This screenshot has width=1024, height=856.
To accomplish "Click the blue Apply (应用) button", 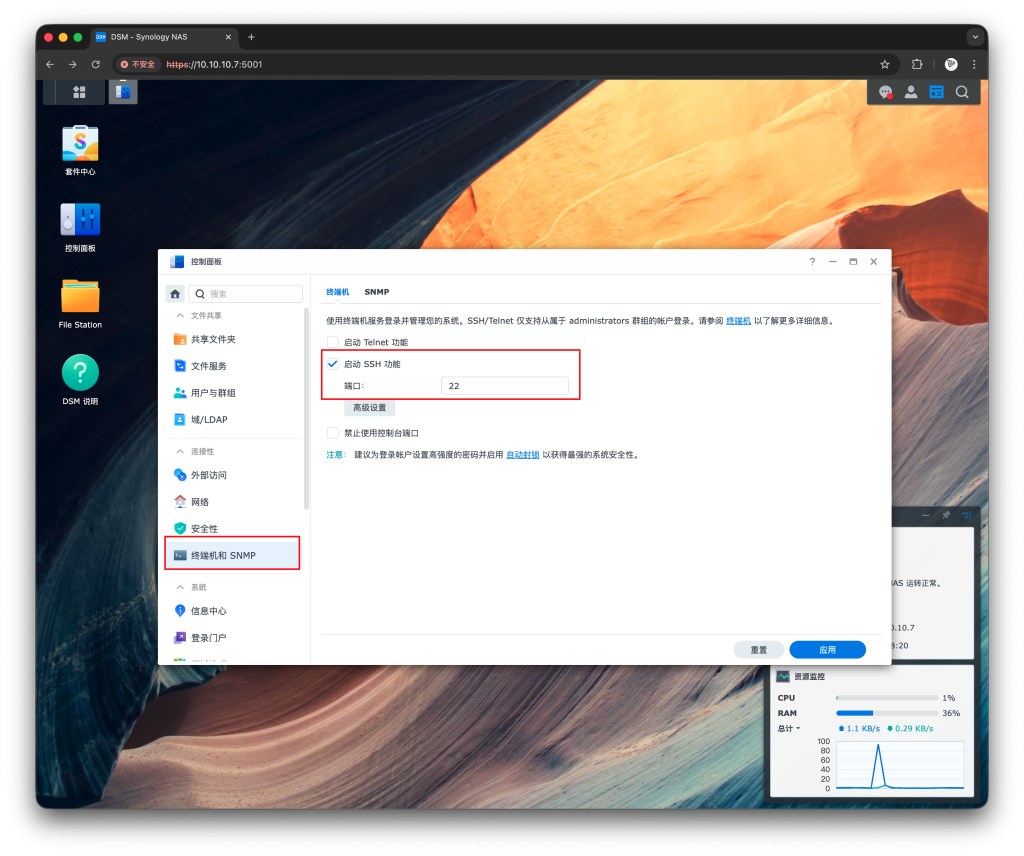I will click(827, 649).
